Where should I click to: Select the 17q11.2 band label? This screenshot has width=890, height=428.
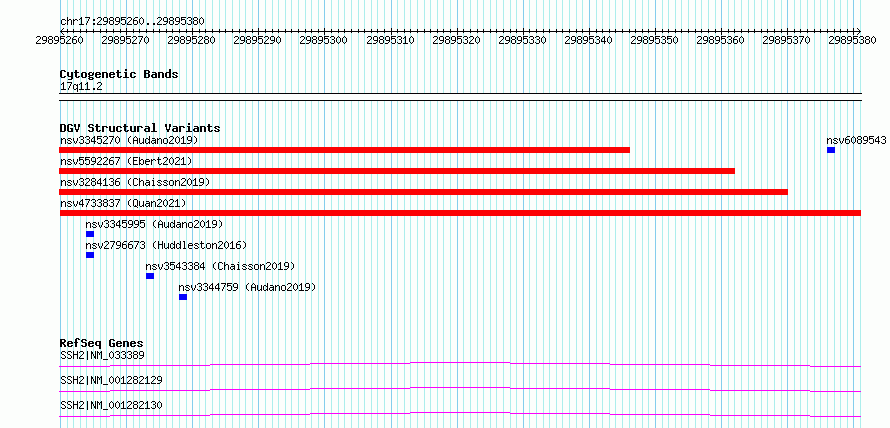point(81,87)
